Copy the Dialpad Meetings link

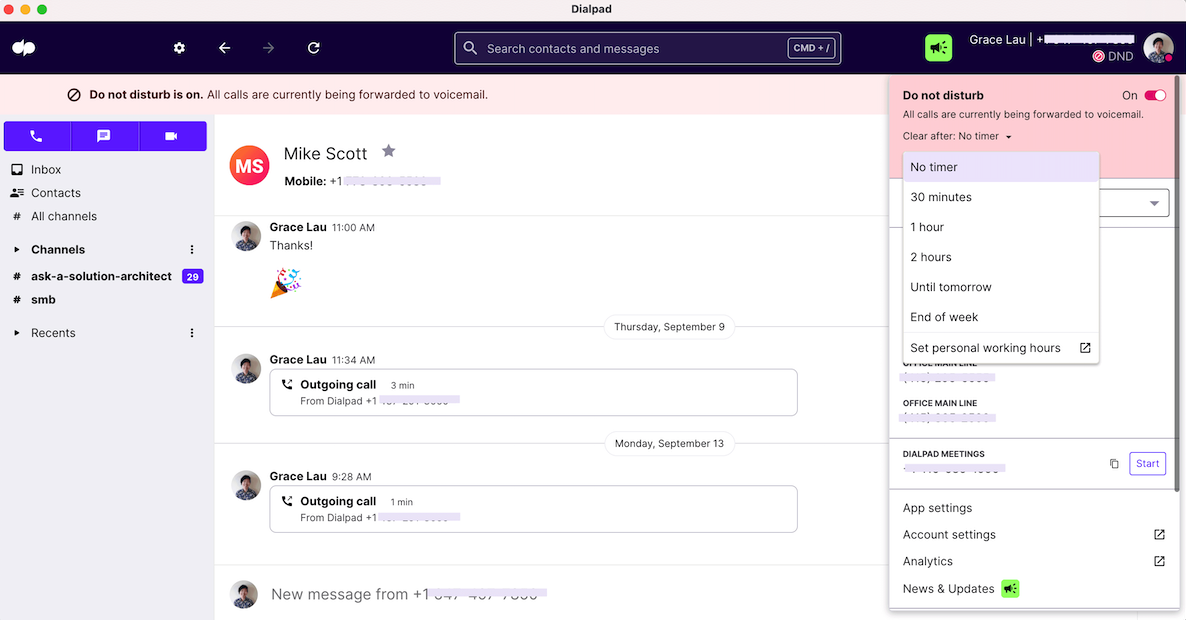tap(1114, 463)
